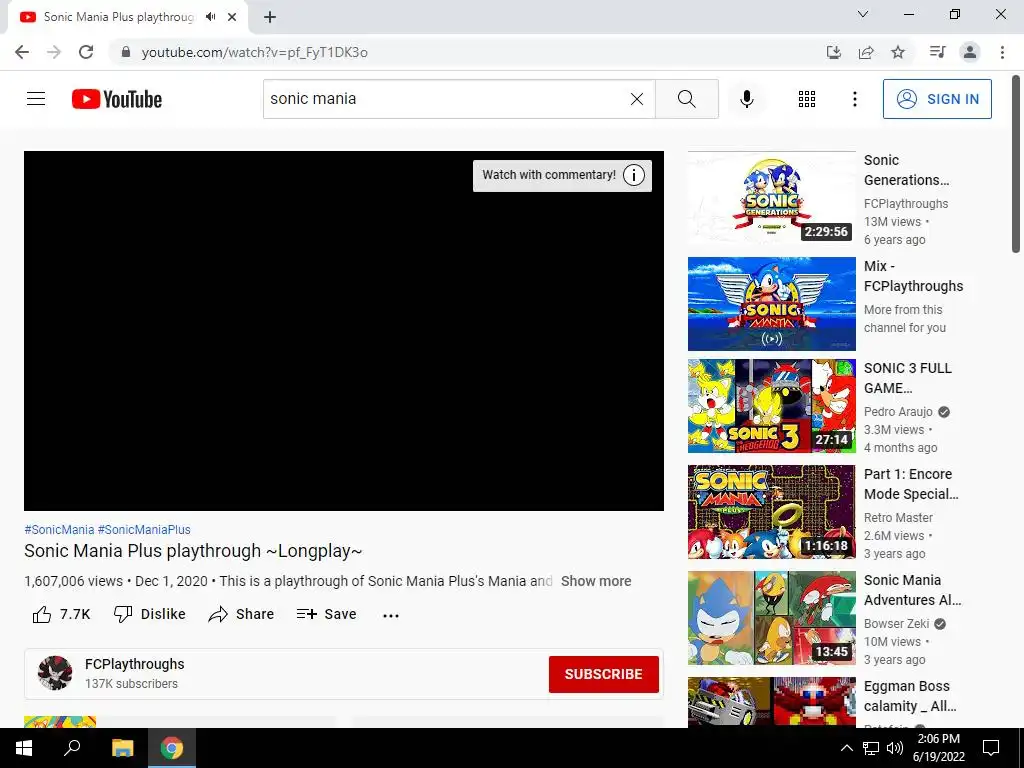Open YouTube settings three-dot menu
1024x768 pixels.
point(854,99)
